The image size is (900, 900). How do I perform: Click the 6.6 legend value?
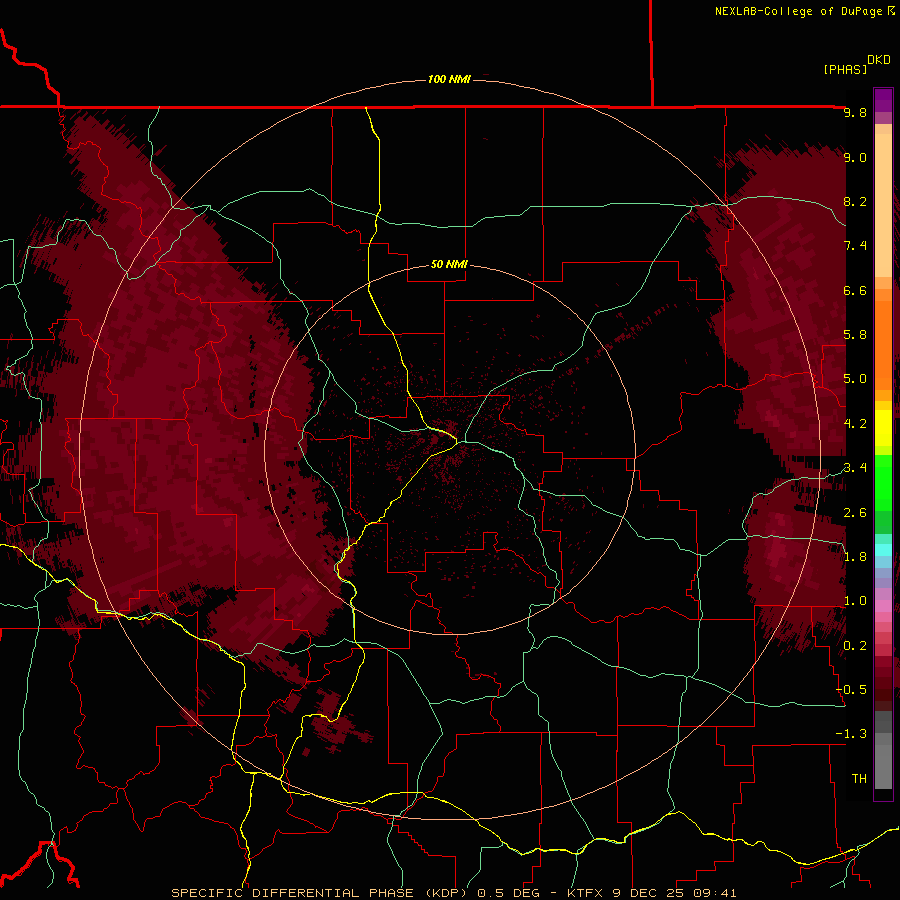(x=855, y=290)
